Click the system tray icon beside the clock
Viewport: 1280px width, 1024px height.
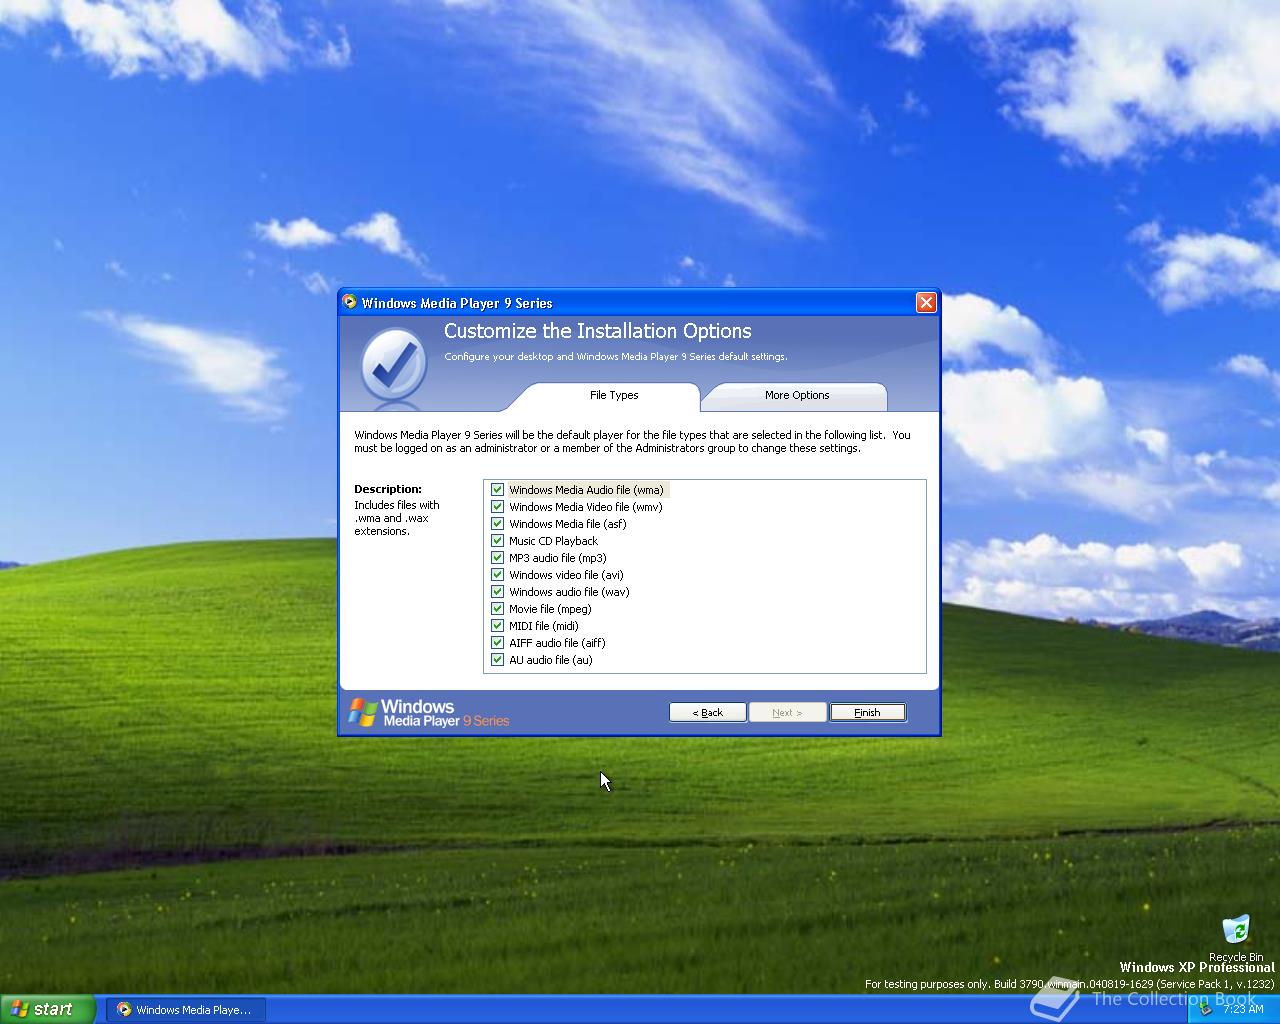coord(1206,1009)
